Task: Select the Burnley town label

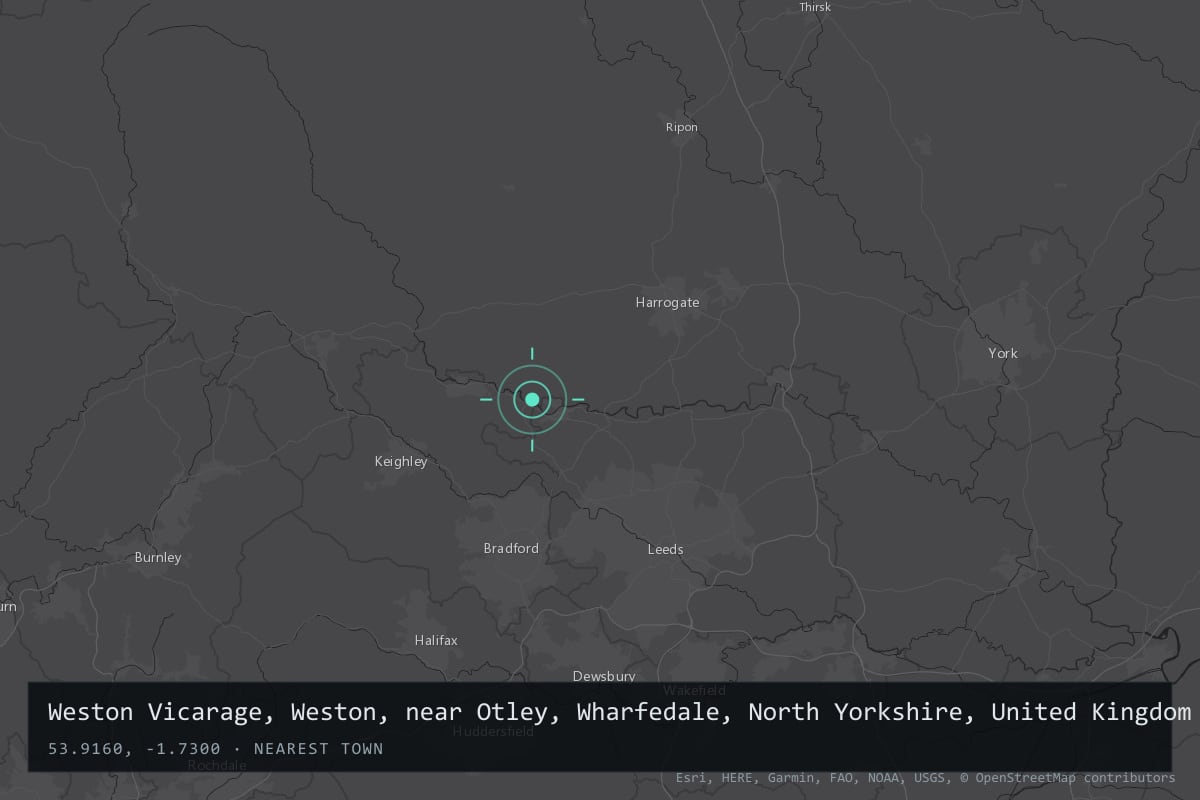Action: tap(158, 557)
